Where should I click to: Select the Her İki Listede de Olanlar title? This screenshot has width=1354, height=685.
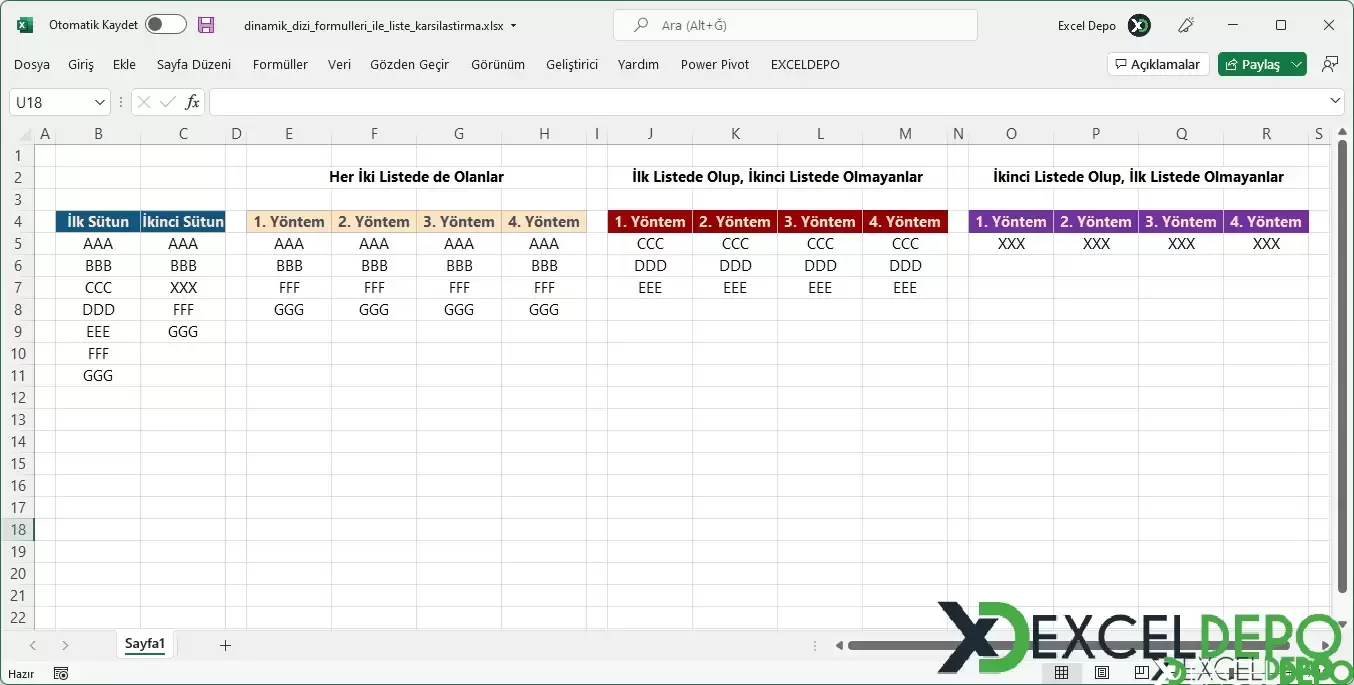(416, 177)
